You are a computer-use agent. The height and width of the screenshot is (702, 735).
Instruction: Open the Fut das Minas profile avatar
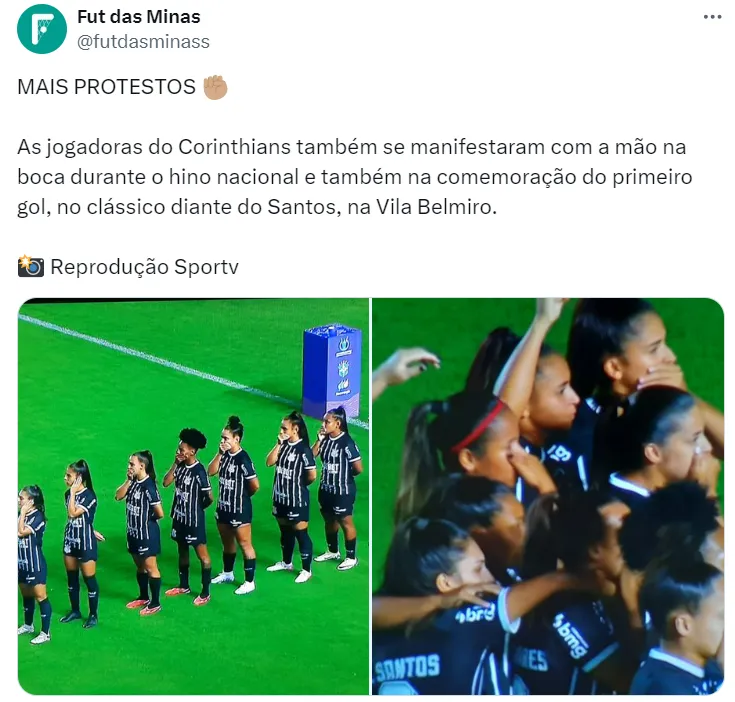click(42, 29)
